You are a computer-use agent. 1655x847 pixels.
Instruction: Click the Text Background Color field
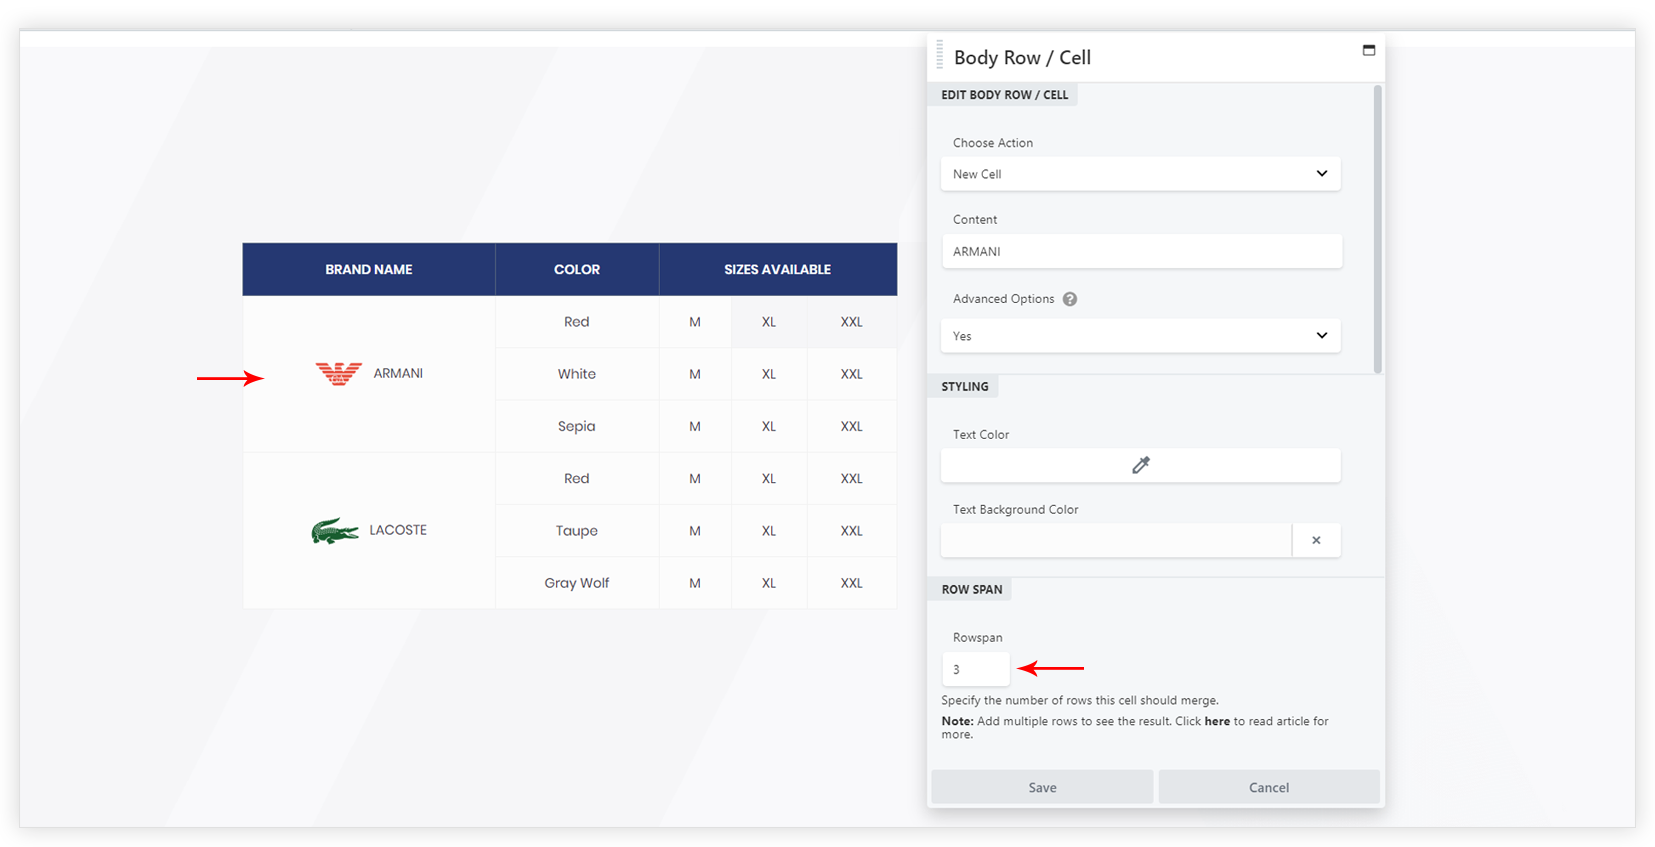click(x=1115, y=541)
